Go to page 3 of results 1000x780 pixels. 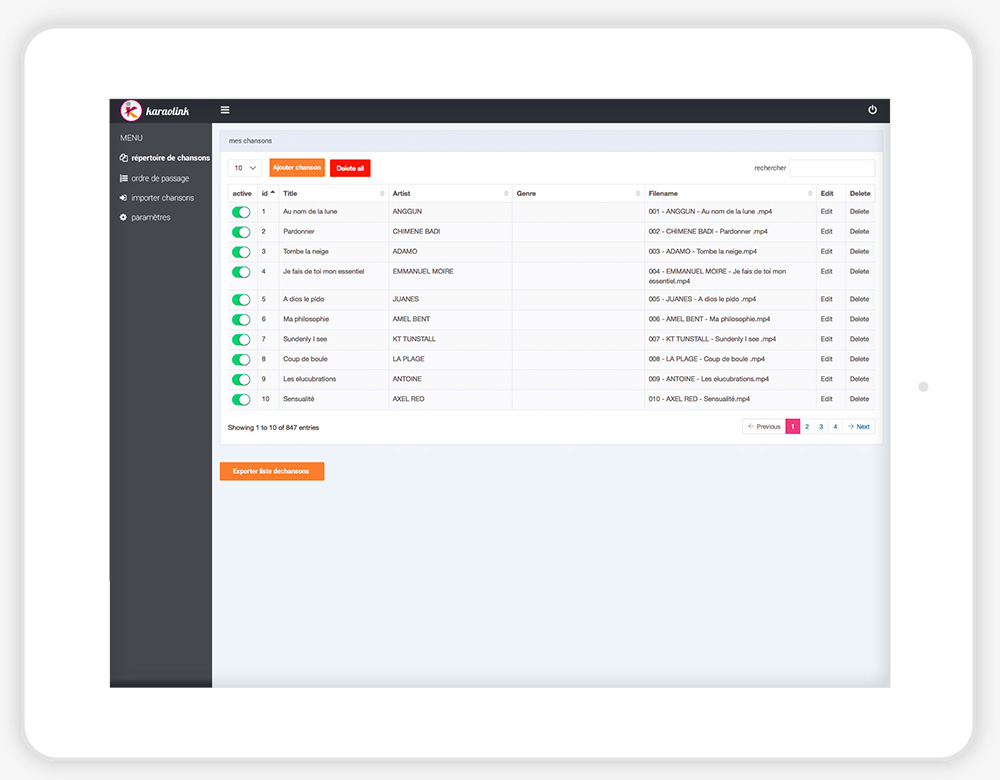(x=821, y=427)
